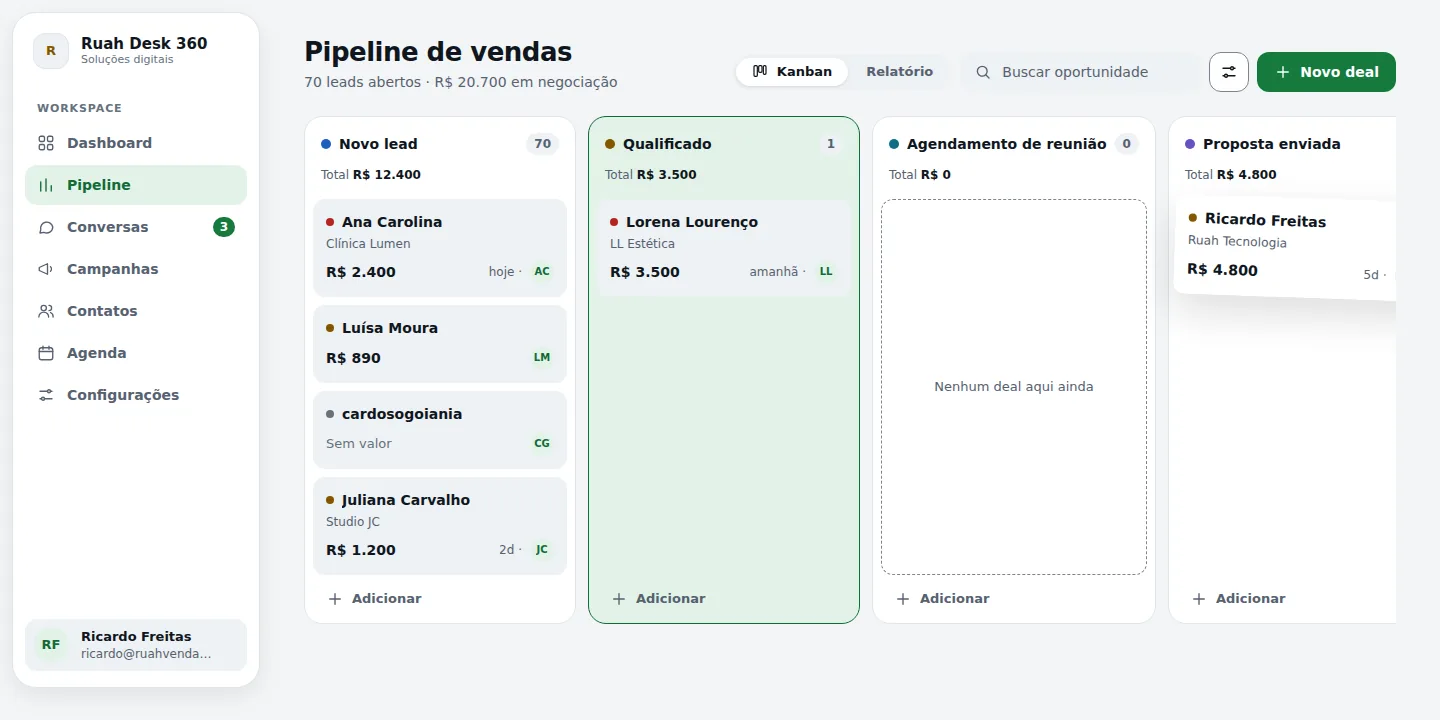The image size is (1440, 720).
Task: Click the Proposta enviada column title
Action: (1272, 144)
